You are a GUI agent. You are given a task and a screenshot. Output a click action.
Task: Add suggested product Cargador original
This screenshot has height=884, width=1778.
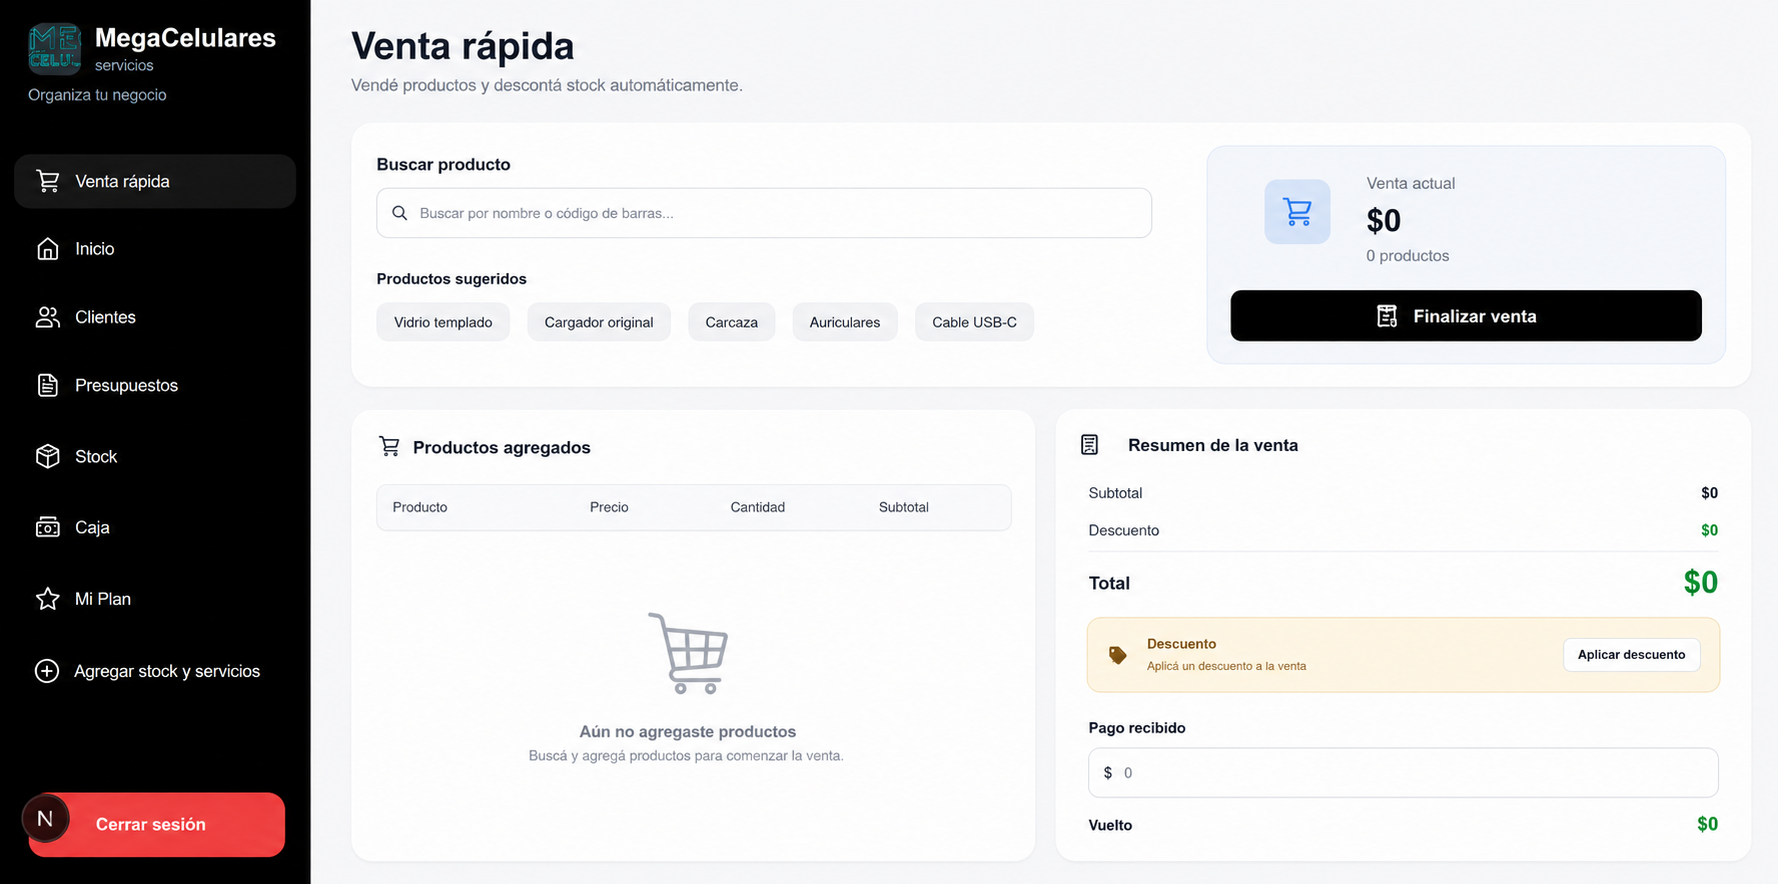[x=599, y=322]
